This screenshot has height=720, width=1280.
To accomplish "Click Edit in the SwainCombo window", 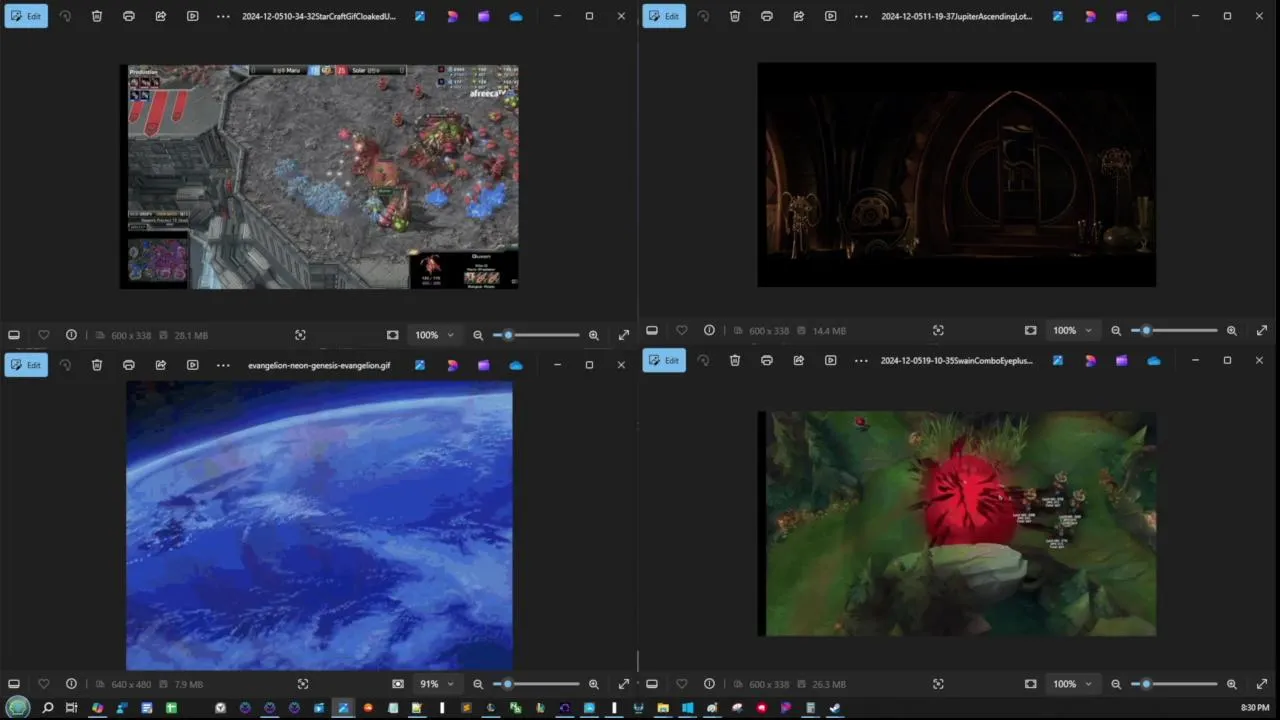I will 664,360.
